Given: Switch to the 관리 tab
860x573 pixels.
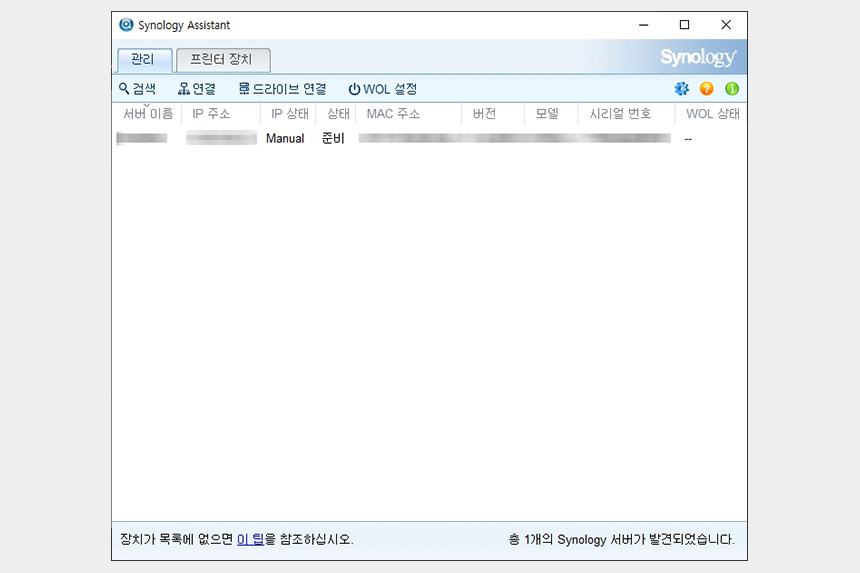Looking at the screenshot, I should tap(145, 60).
